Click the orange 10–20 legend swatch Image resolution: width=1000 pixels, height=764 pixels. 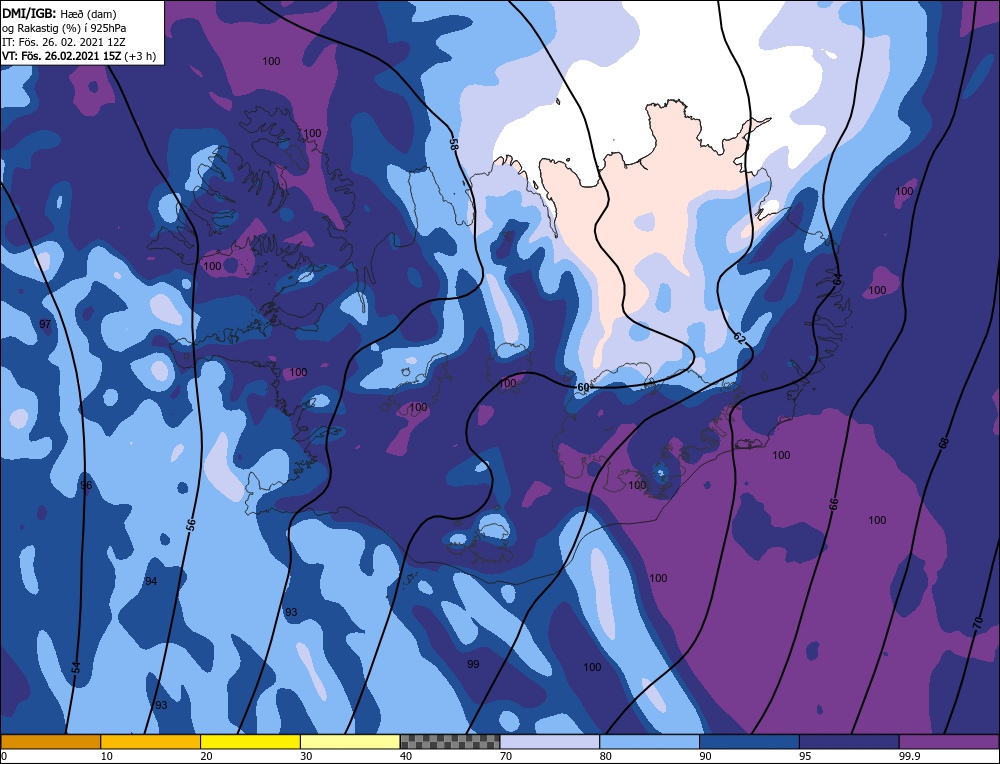151,741
